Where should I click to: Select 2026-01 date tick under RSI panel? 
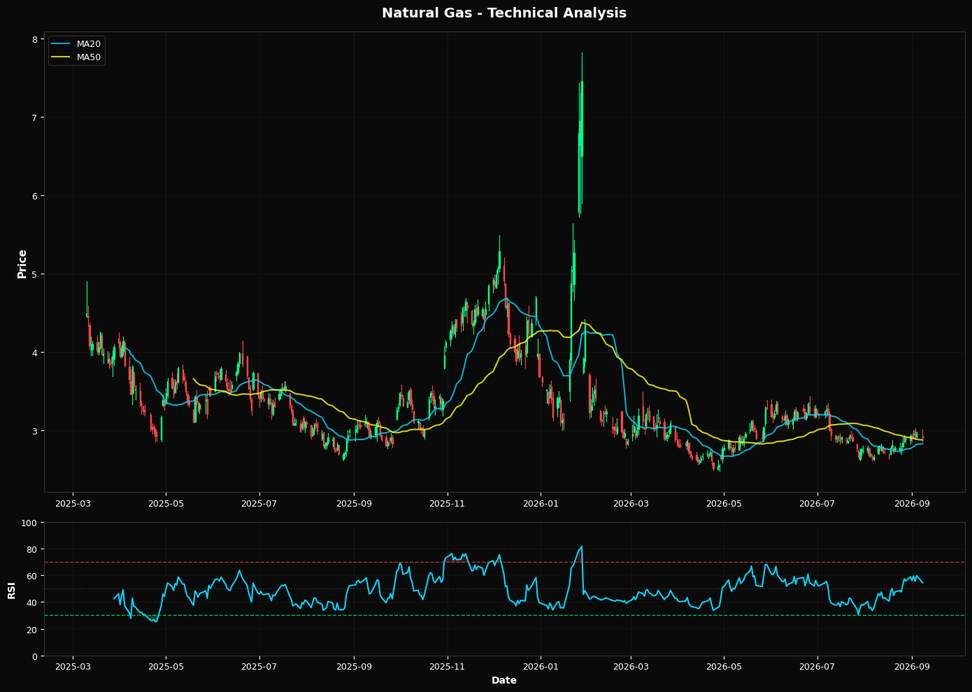click(541, 667)
